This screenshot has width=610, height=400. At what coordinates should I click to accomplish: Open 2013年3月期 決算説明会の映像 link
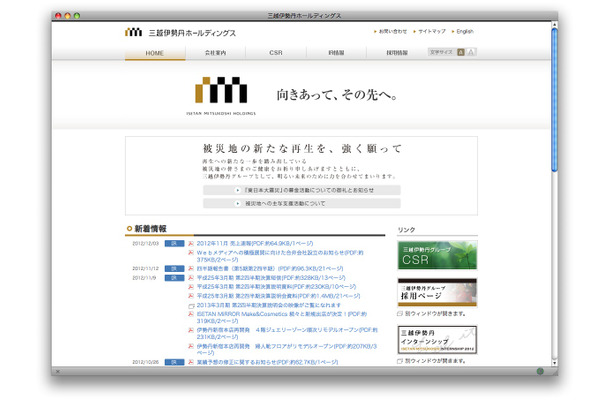point(268,305)
